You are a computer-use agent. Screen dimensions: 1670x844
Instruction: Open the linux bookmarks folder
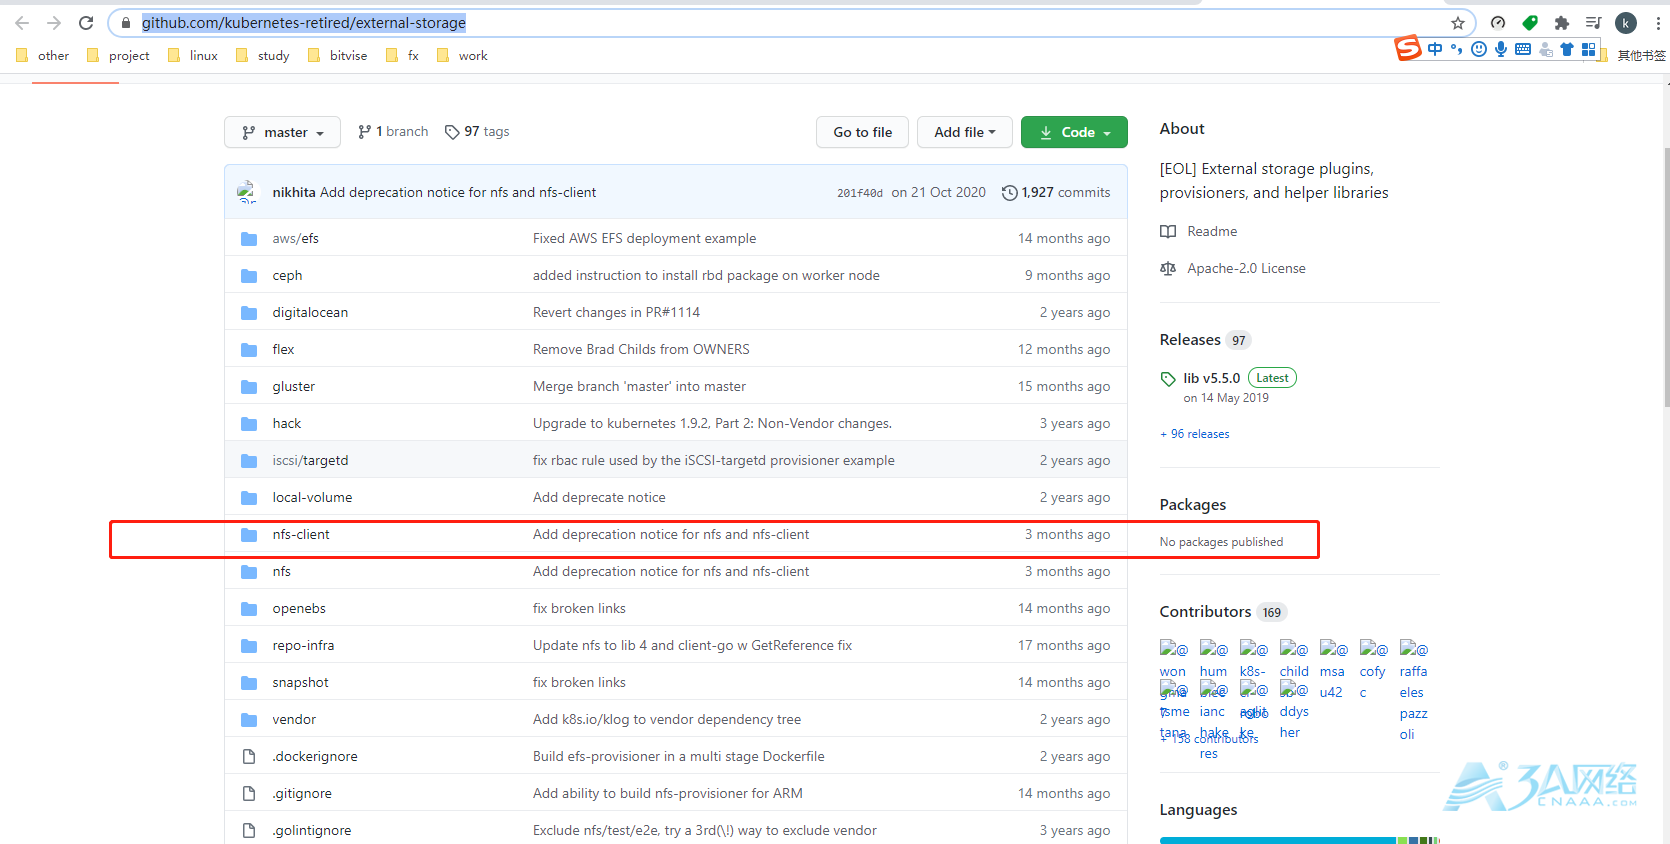[x=193, y=56]
